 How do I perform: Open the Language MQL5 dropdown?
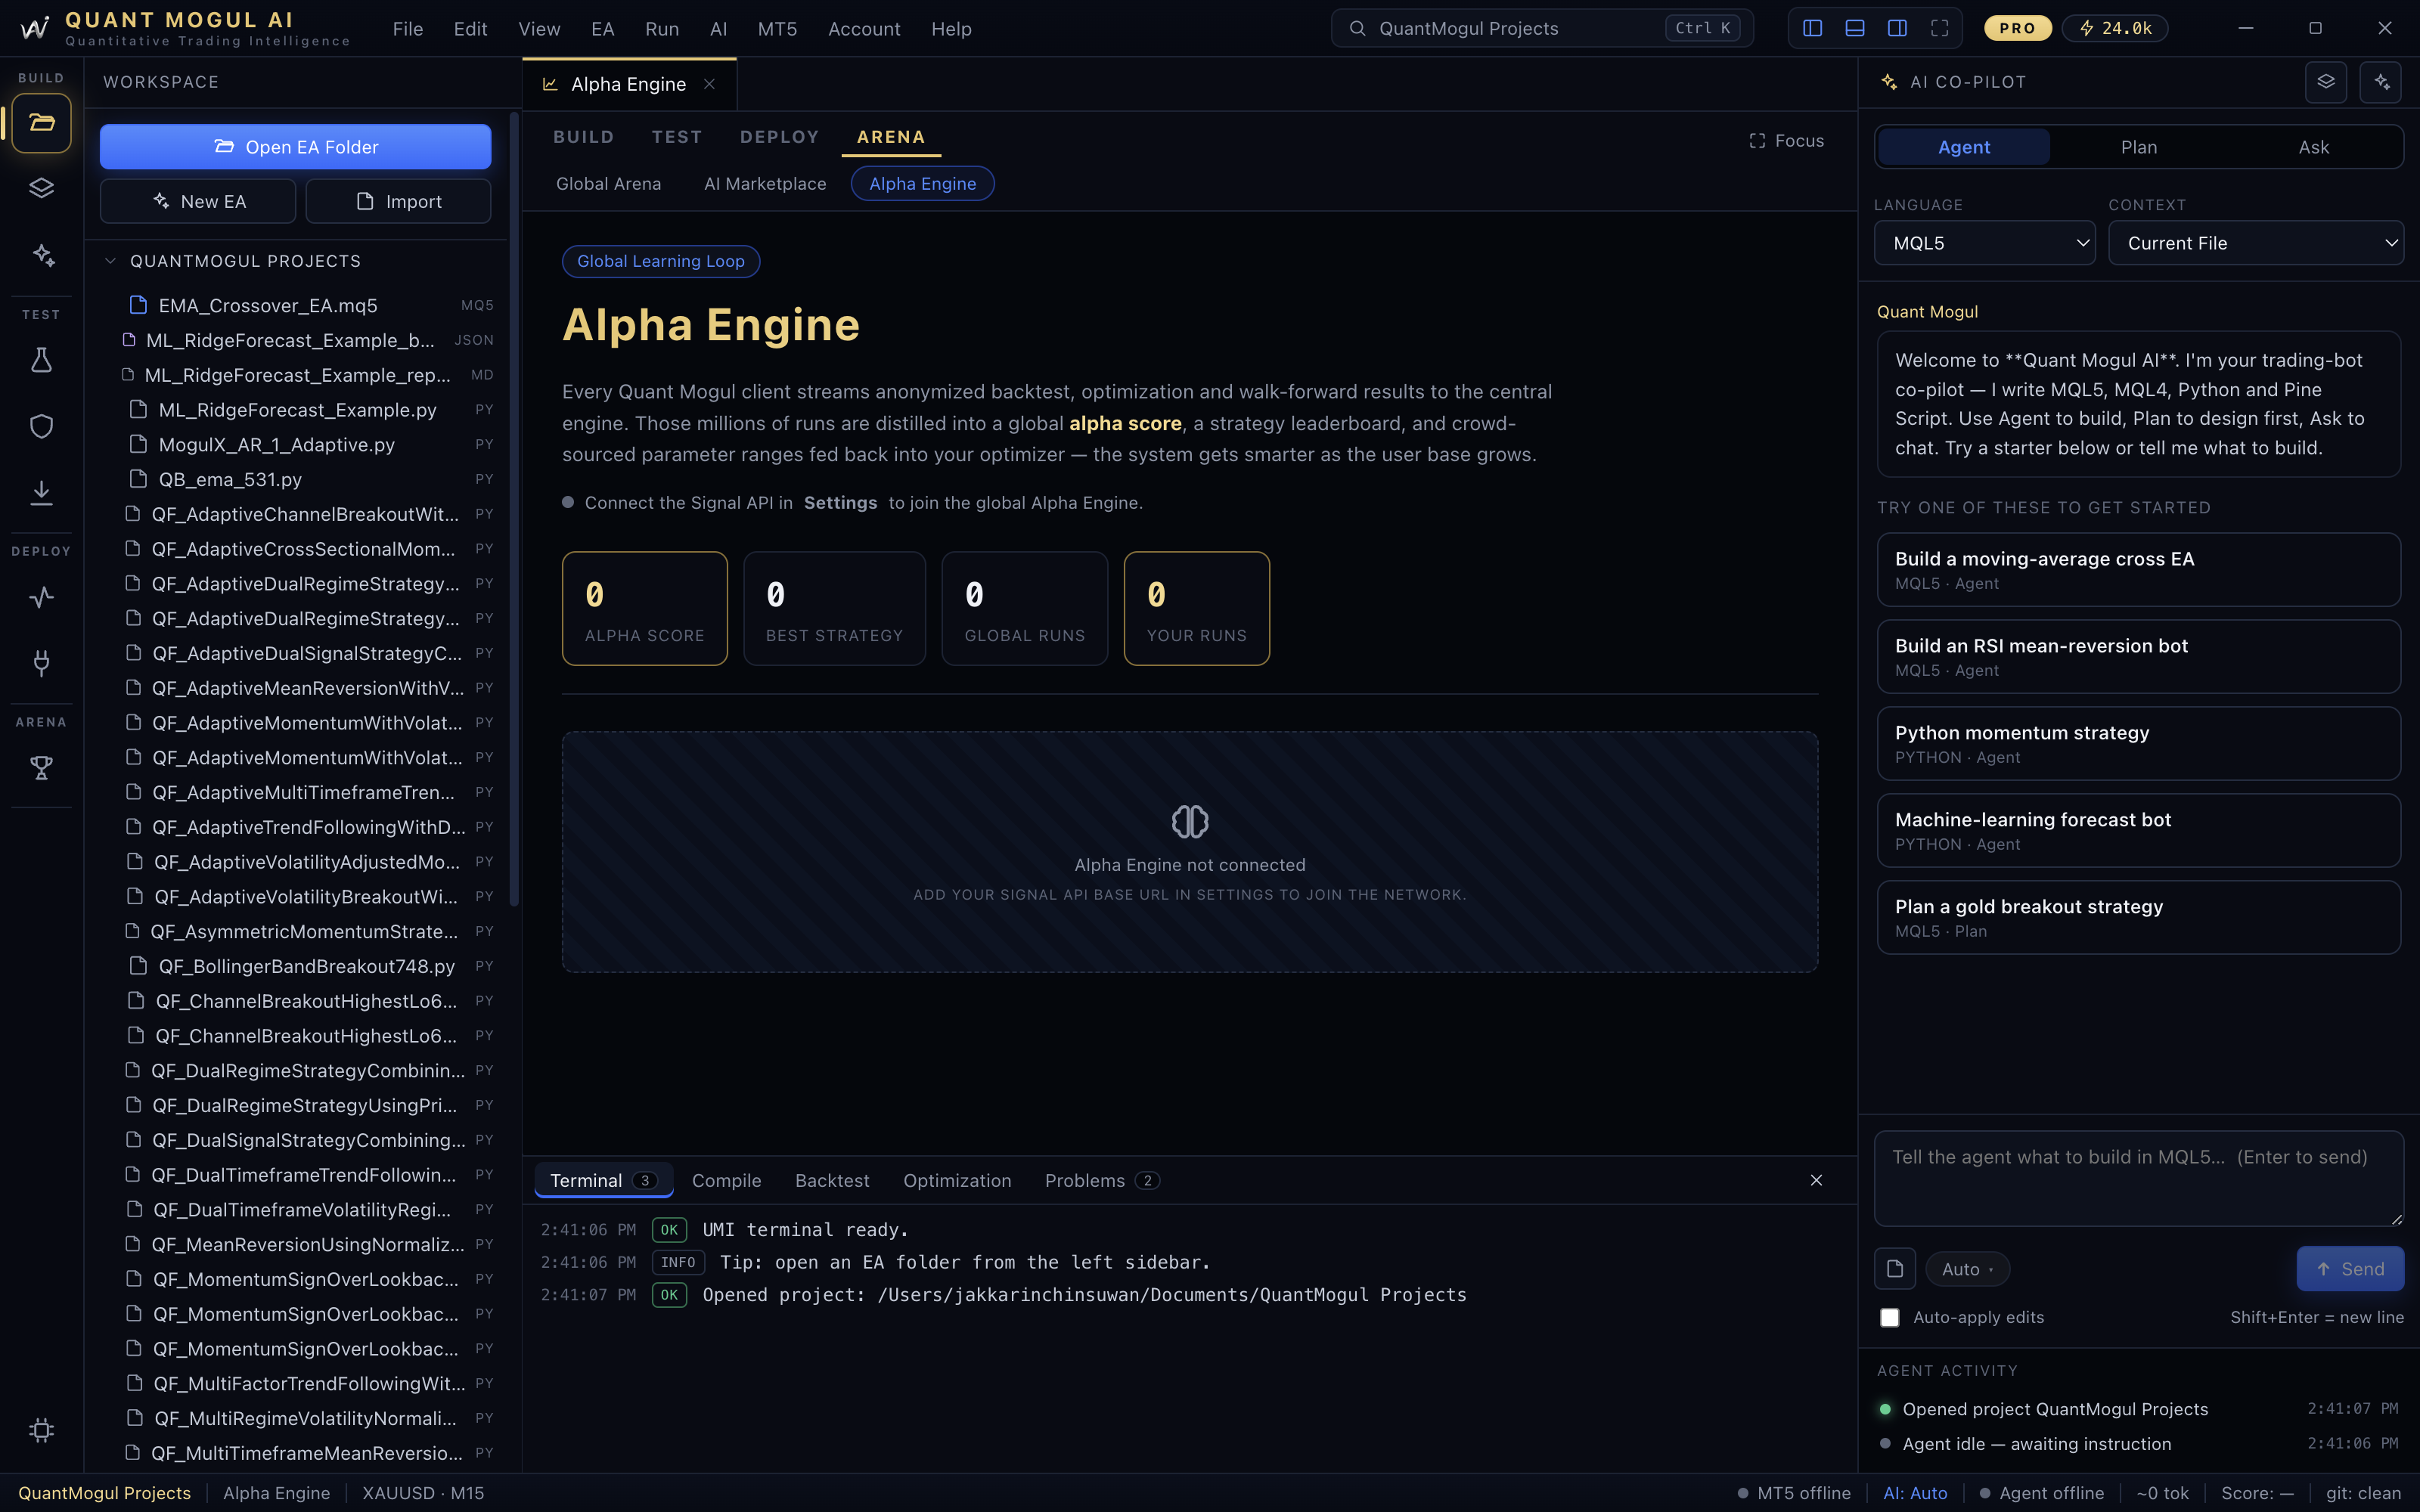click(x=1984, y=243)
